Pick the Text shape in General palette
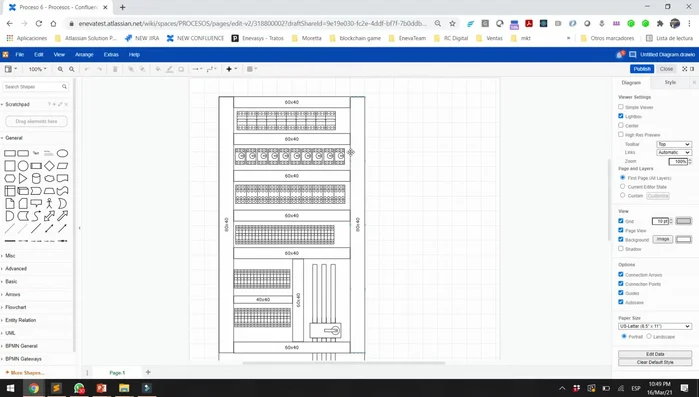Viewport: 699px width, 397px height. coord(36,153)
